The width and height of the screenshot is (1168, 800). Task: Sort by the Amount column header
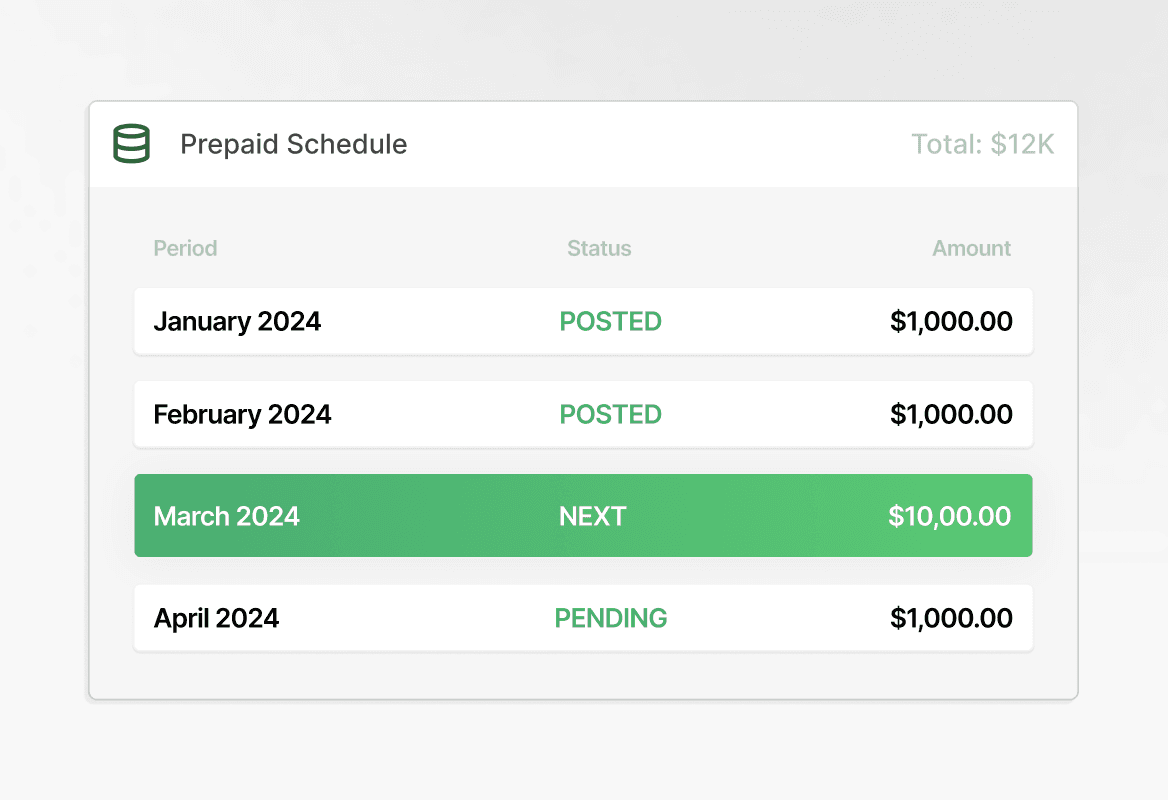971,248
